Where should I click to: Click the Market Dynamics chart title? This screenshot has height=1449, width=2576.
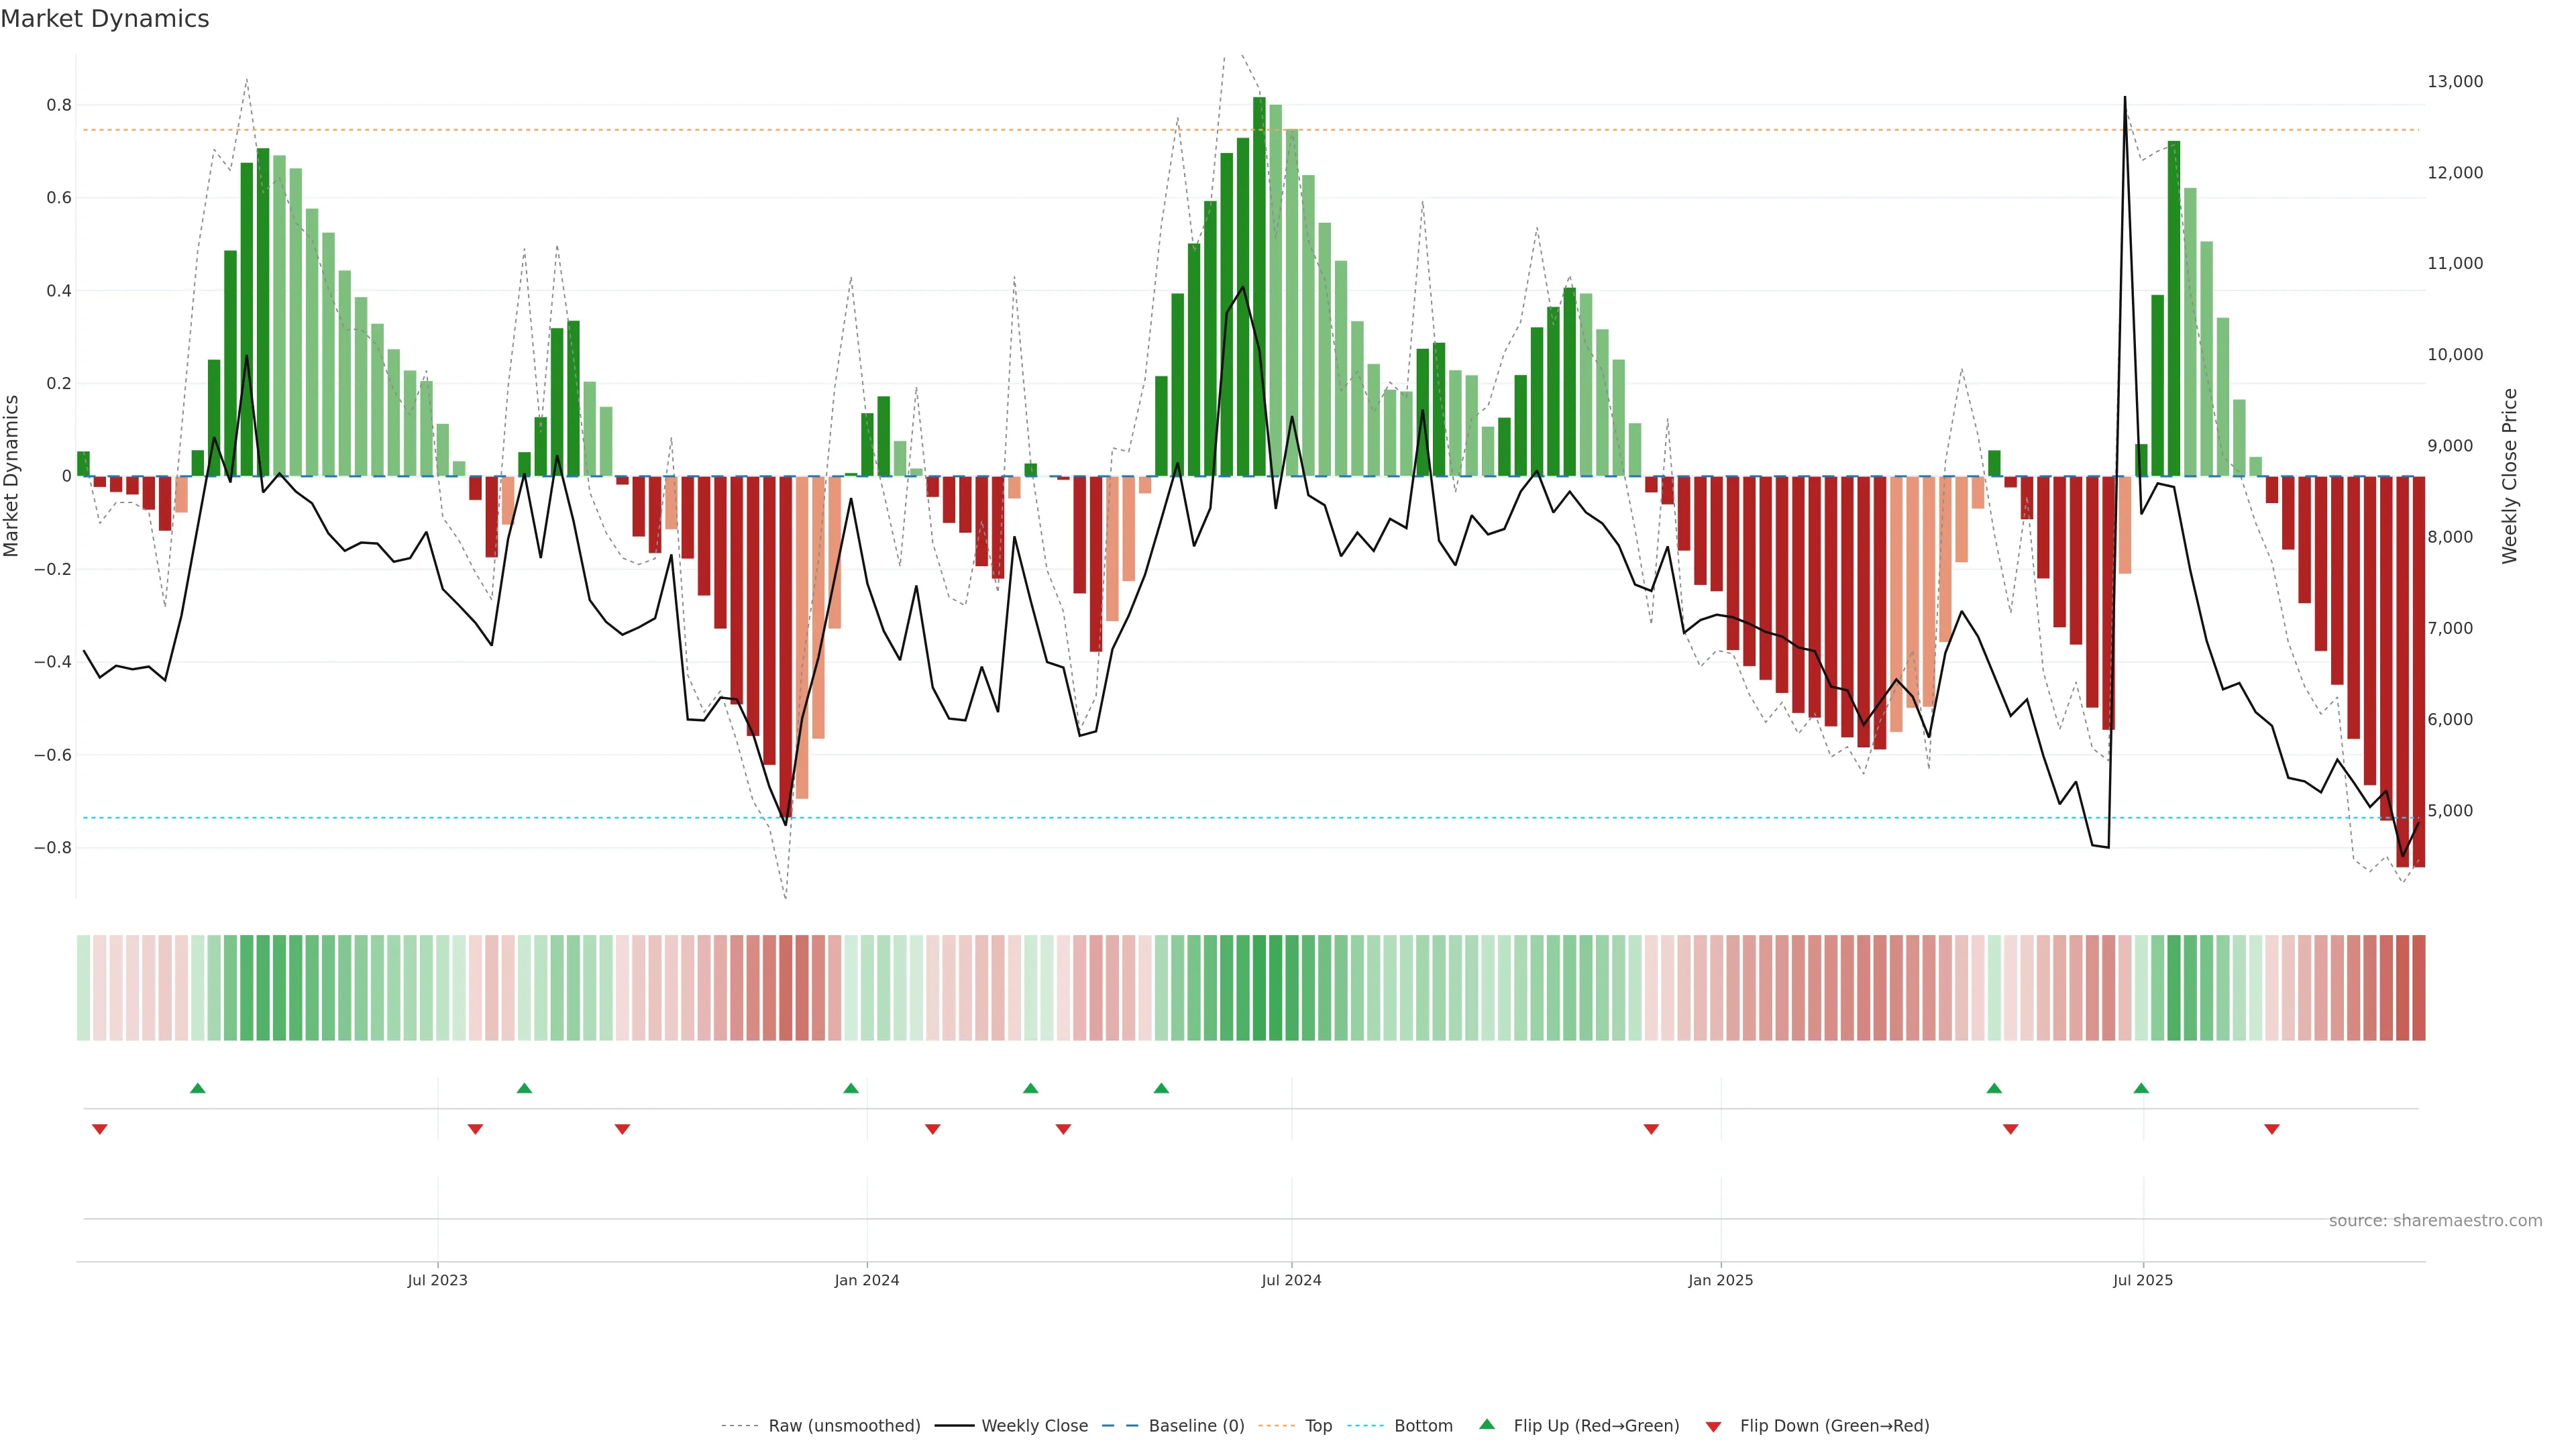tap(105, 19)
